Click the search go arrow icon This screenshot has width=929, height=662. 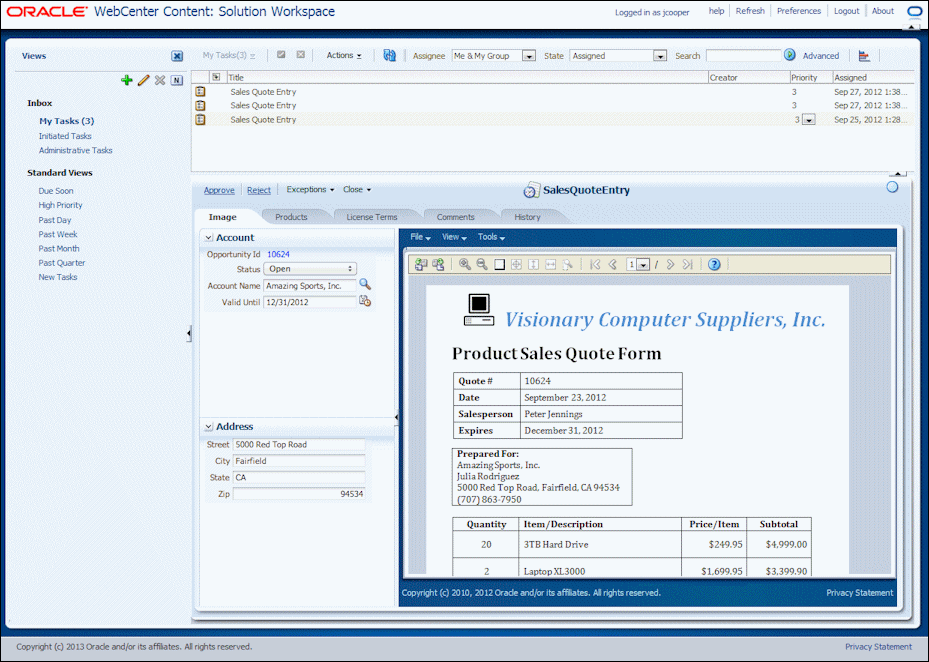pyautogui.click(x=790, y=55)
